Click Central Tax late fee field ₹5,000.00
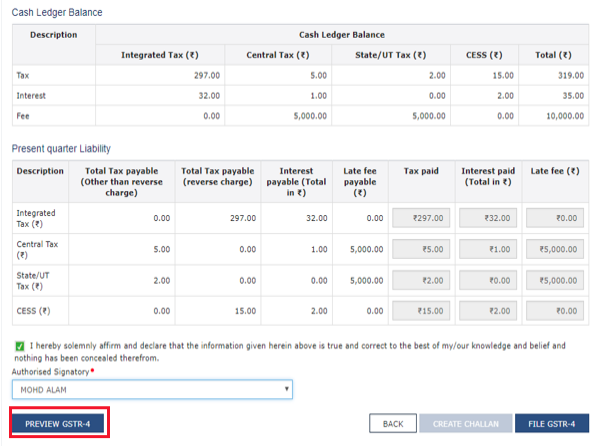The image size is (591, 446). click(x=555, y=249)
